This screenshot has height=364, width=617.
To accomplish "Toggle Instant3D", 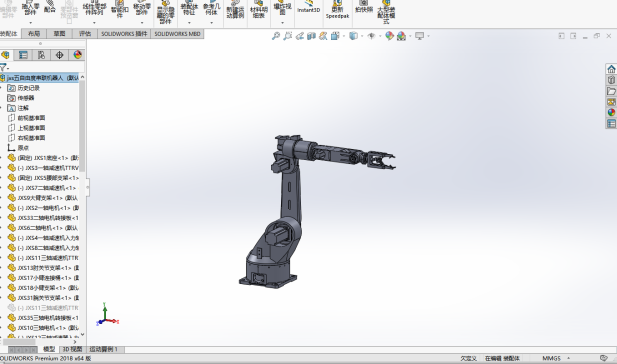I will point(308,7).
